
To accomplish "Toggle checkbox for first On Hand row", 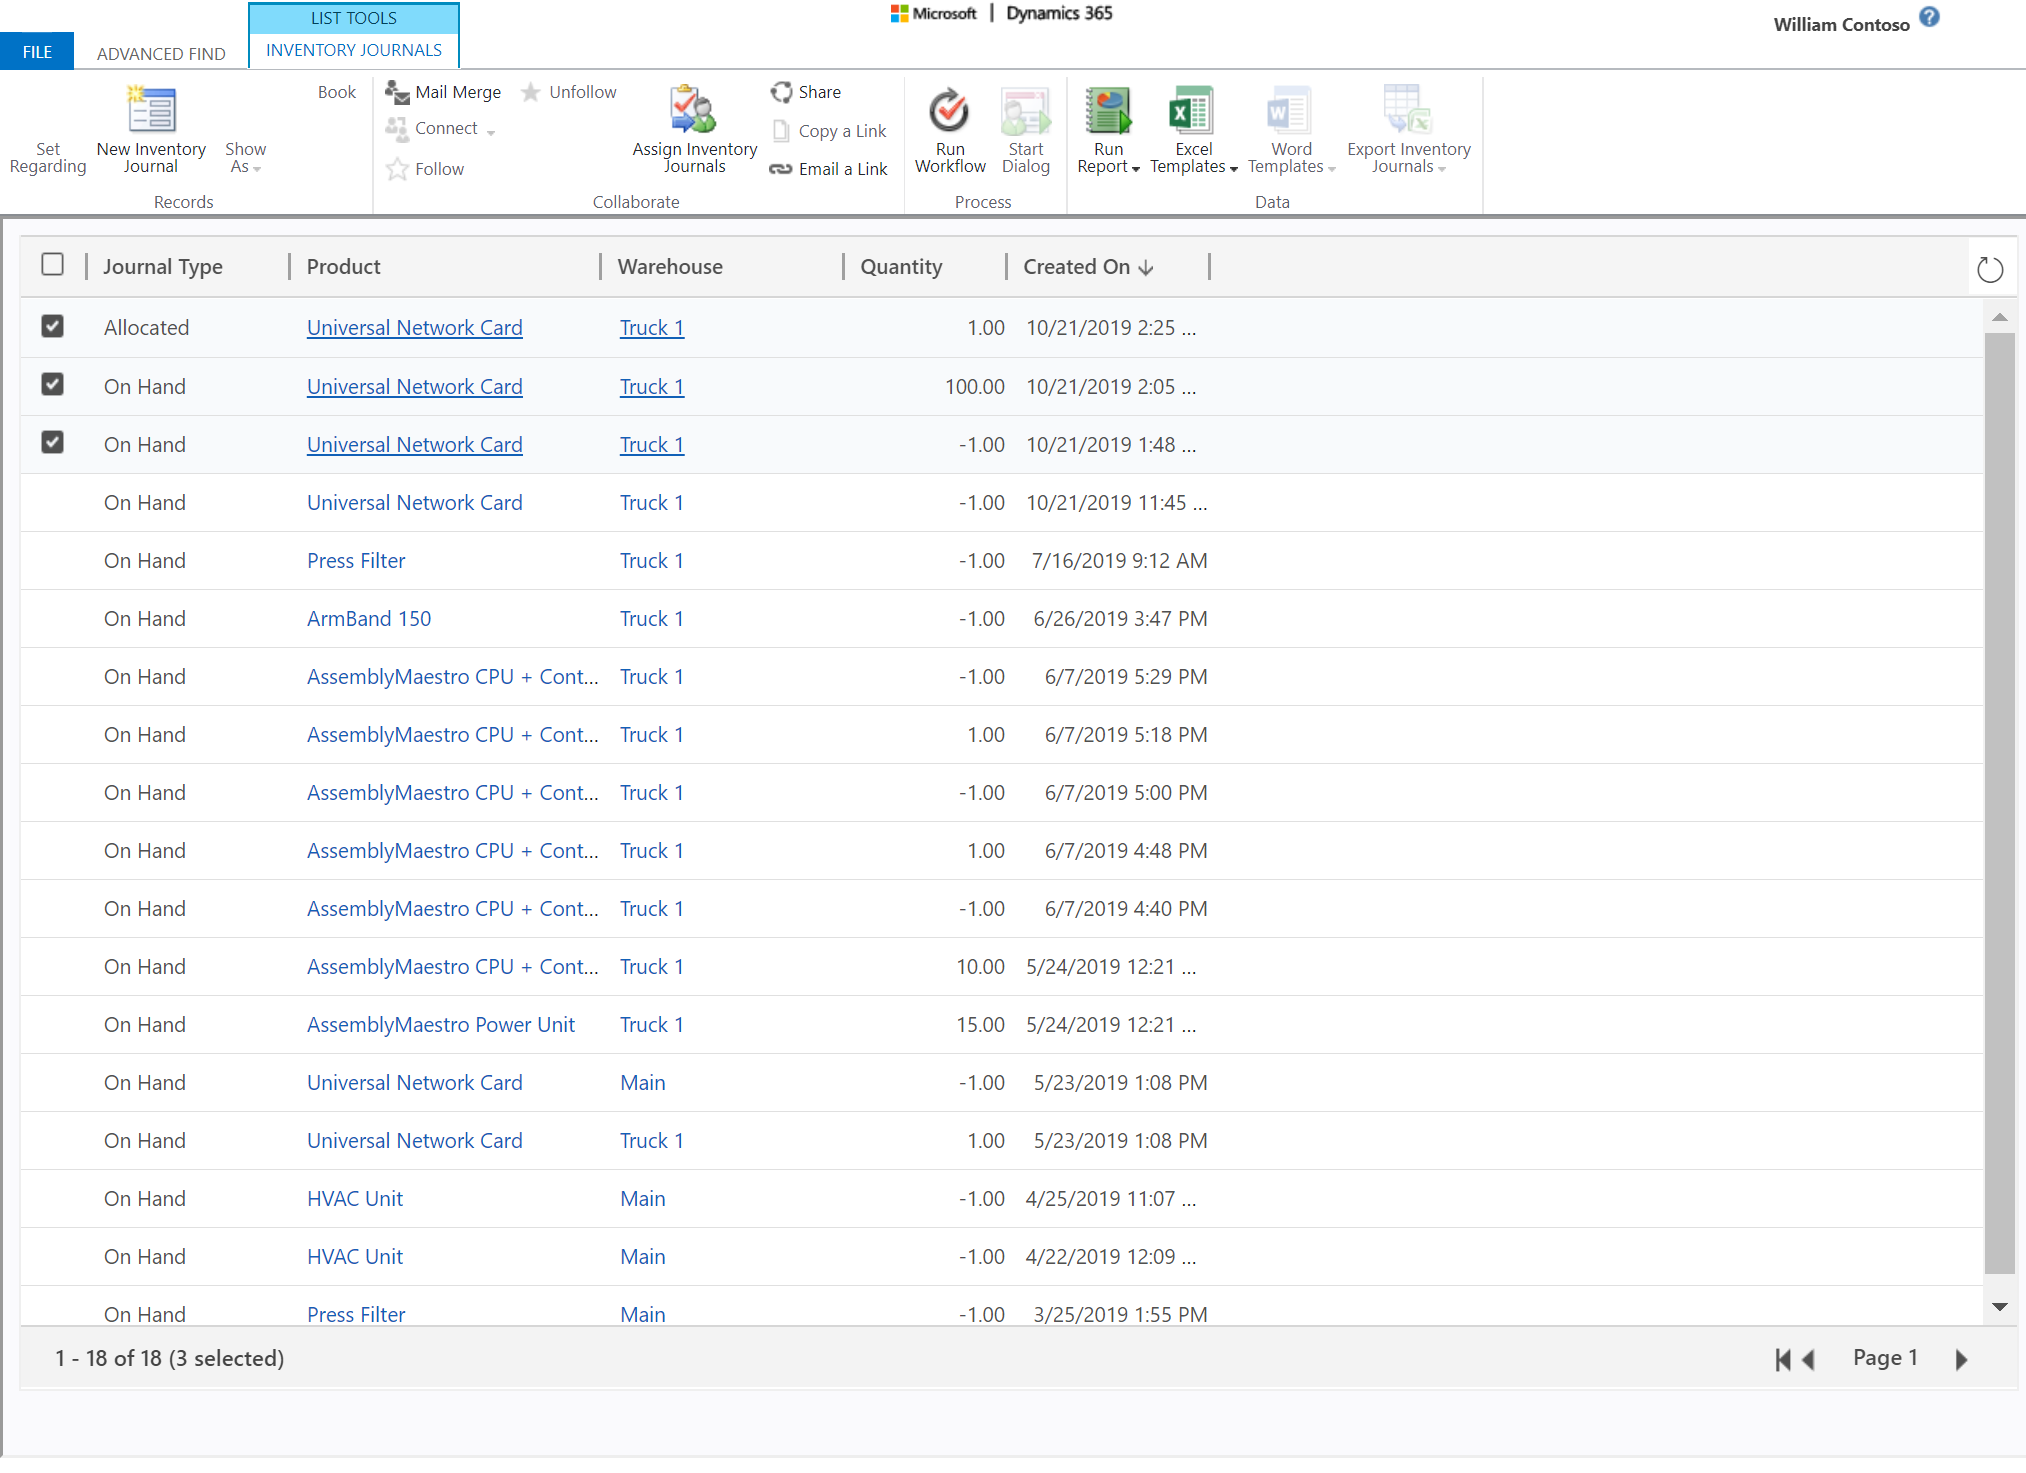I will point(52,384).
